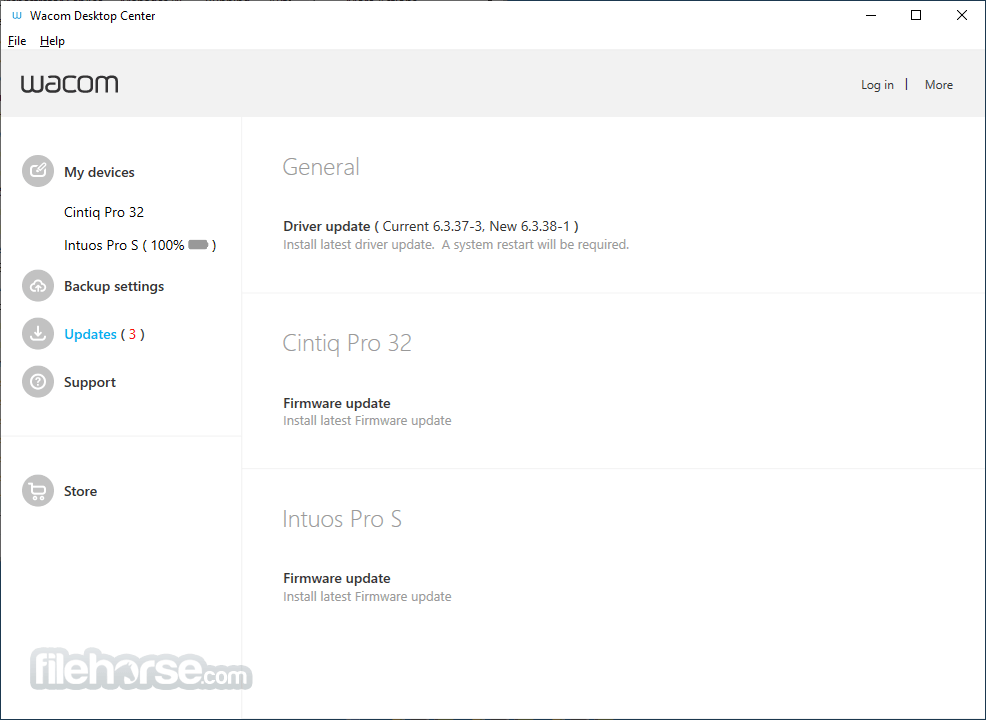Open the Updates section label
The height and width of the screenshot is (720, 986).
click(91, 334)
